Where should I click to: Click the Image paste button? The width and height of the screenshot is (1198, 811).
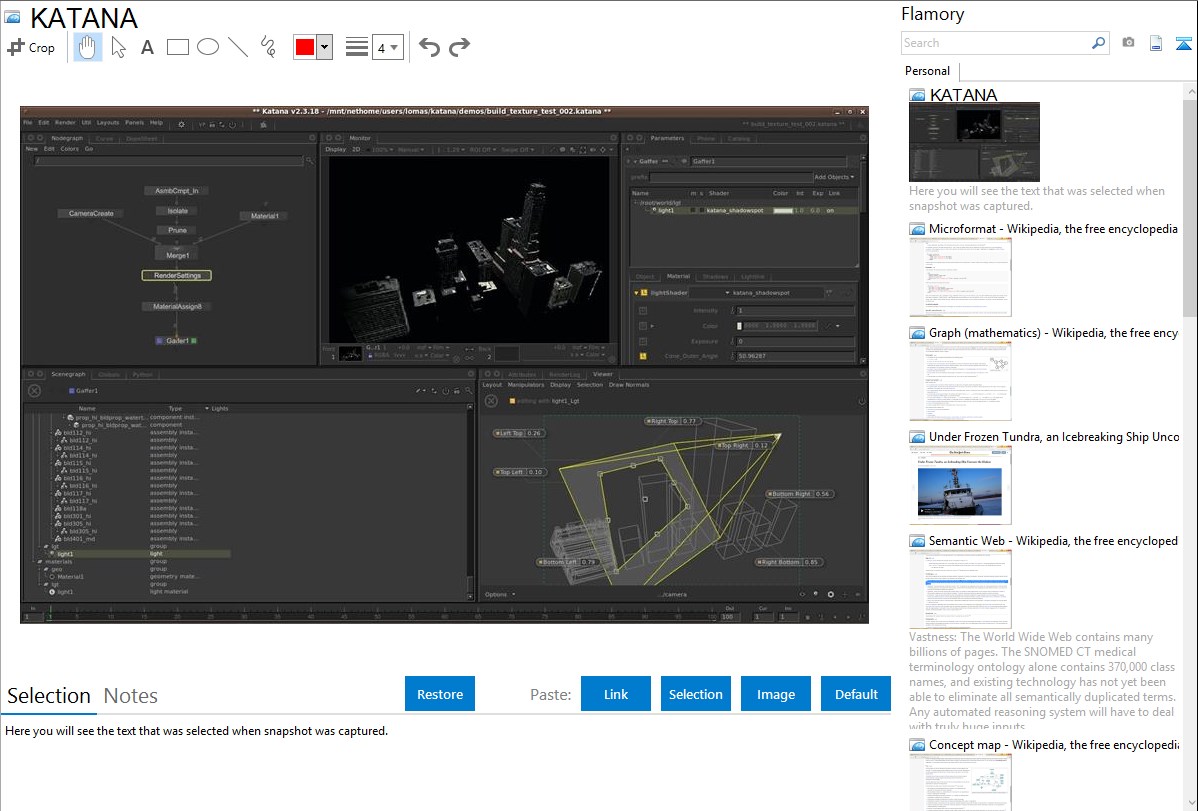[776, 694]
